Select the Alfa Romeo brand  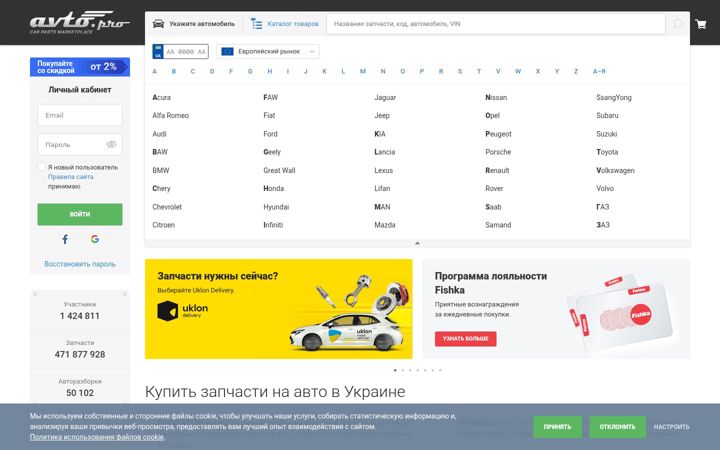170,116
